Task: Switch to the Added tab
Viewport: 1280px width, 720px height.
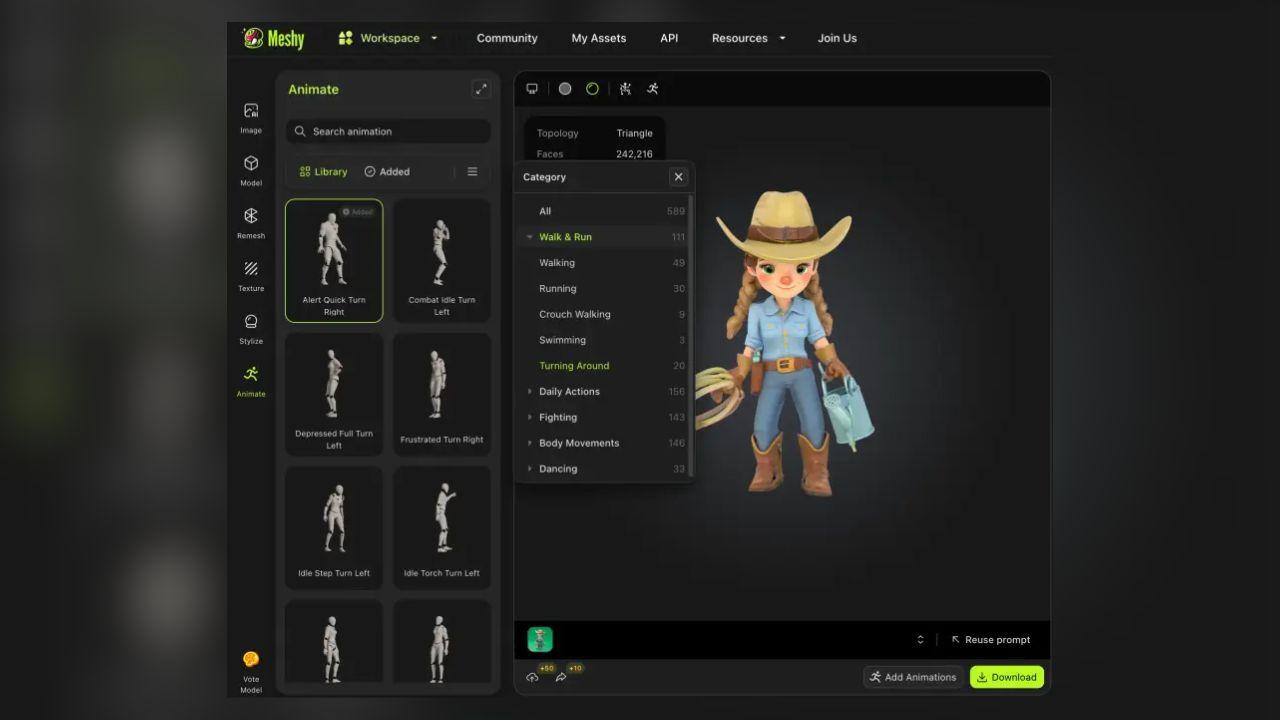Action: (387, 172)
